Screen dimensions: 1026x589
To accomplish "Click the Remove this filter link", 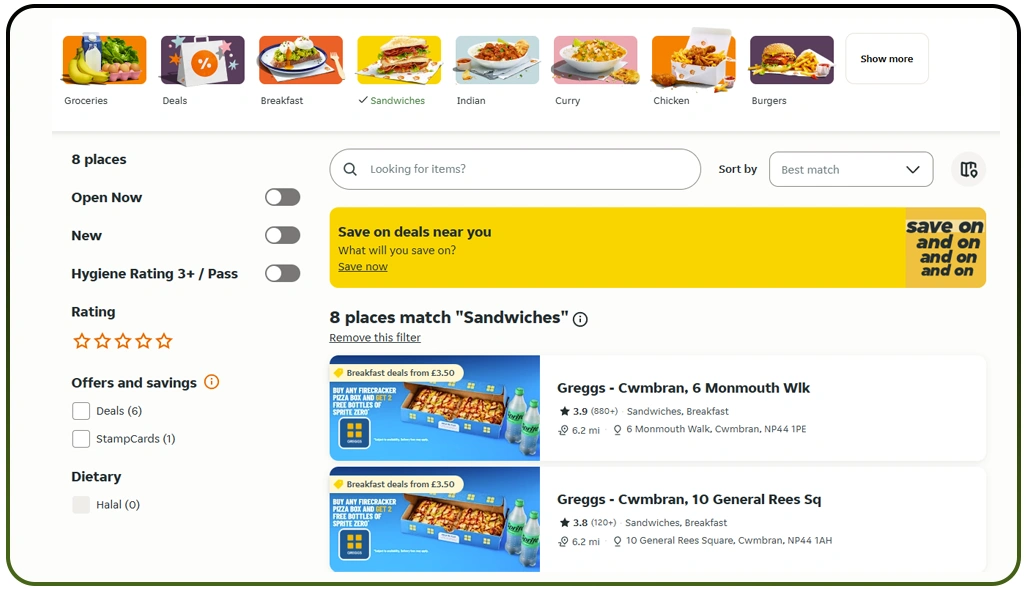I will 375,338.
